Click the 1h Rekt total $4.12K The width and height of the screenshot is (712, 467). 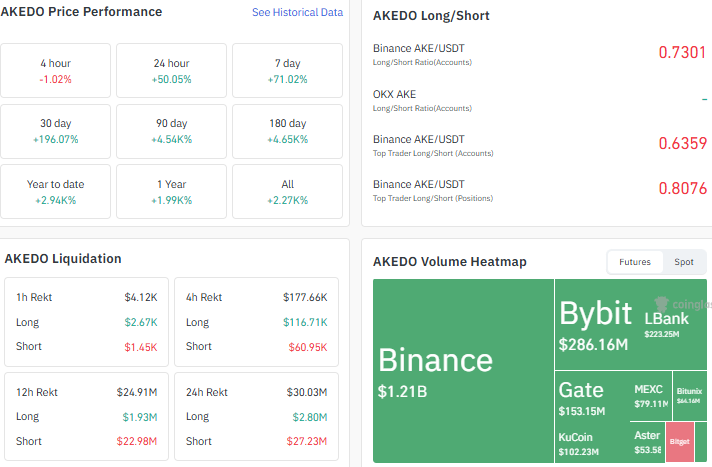141,298
